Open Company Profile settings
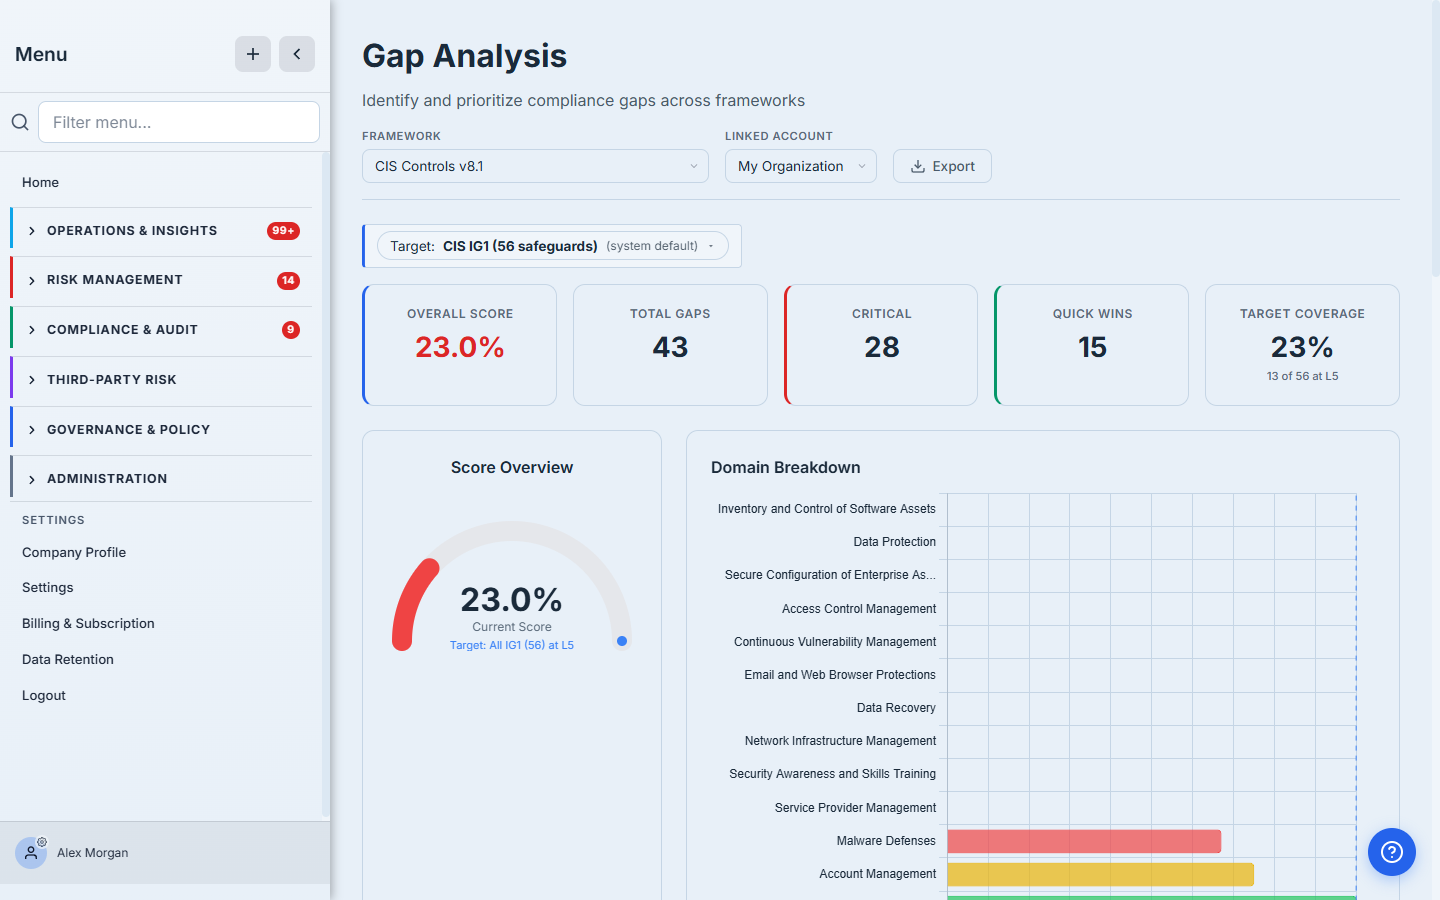Screen dimensions: 1440x900 [74, 552]
